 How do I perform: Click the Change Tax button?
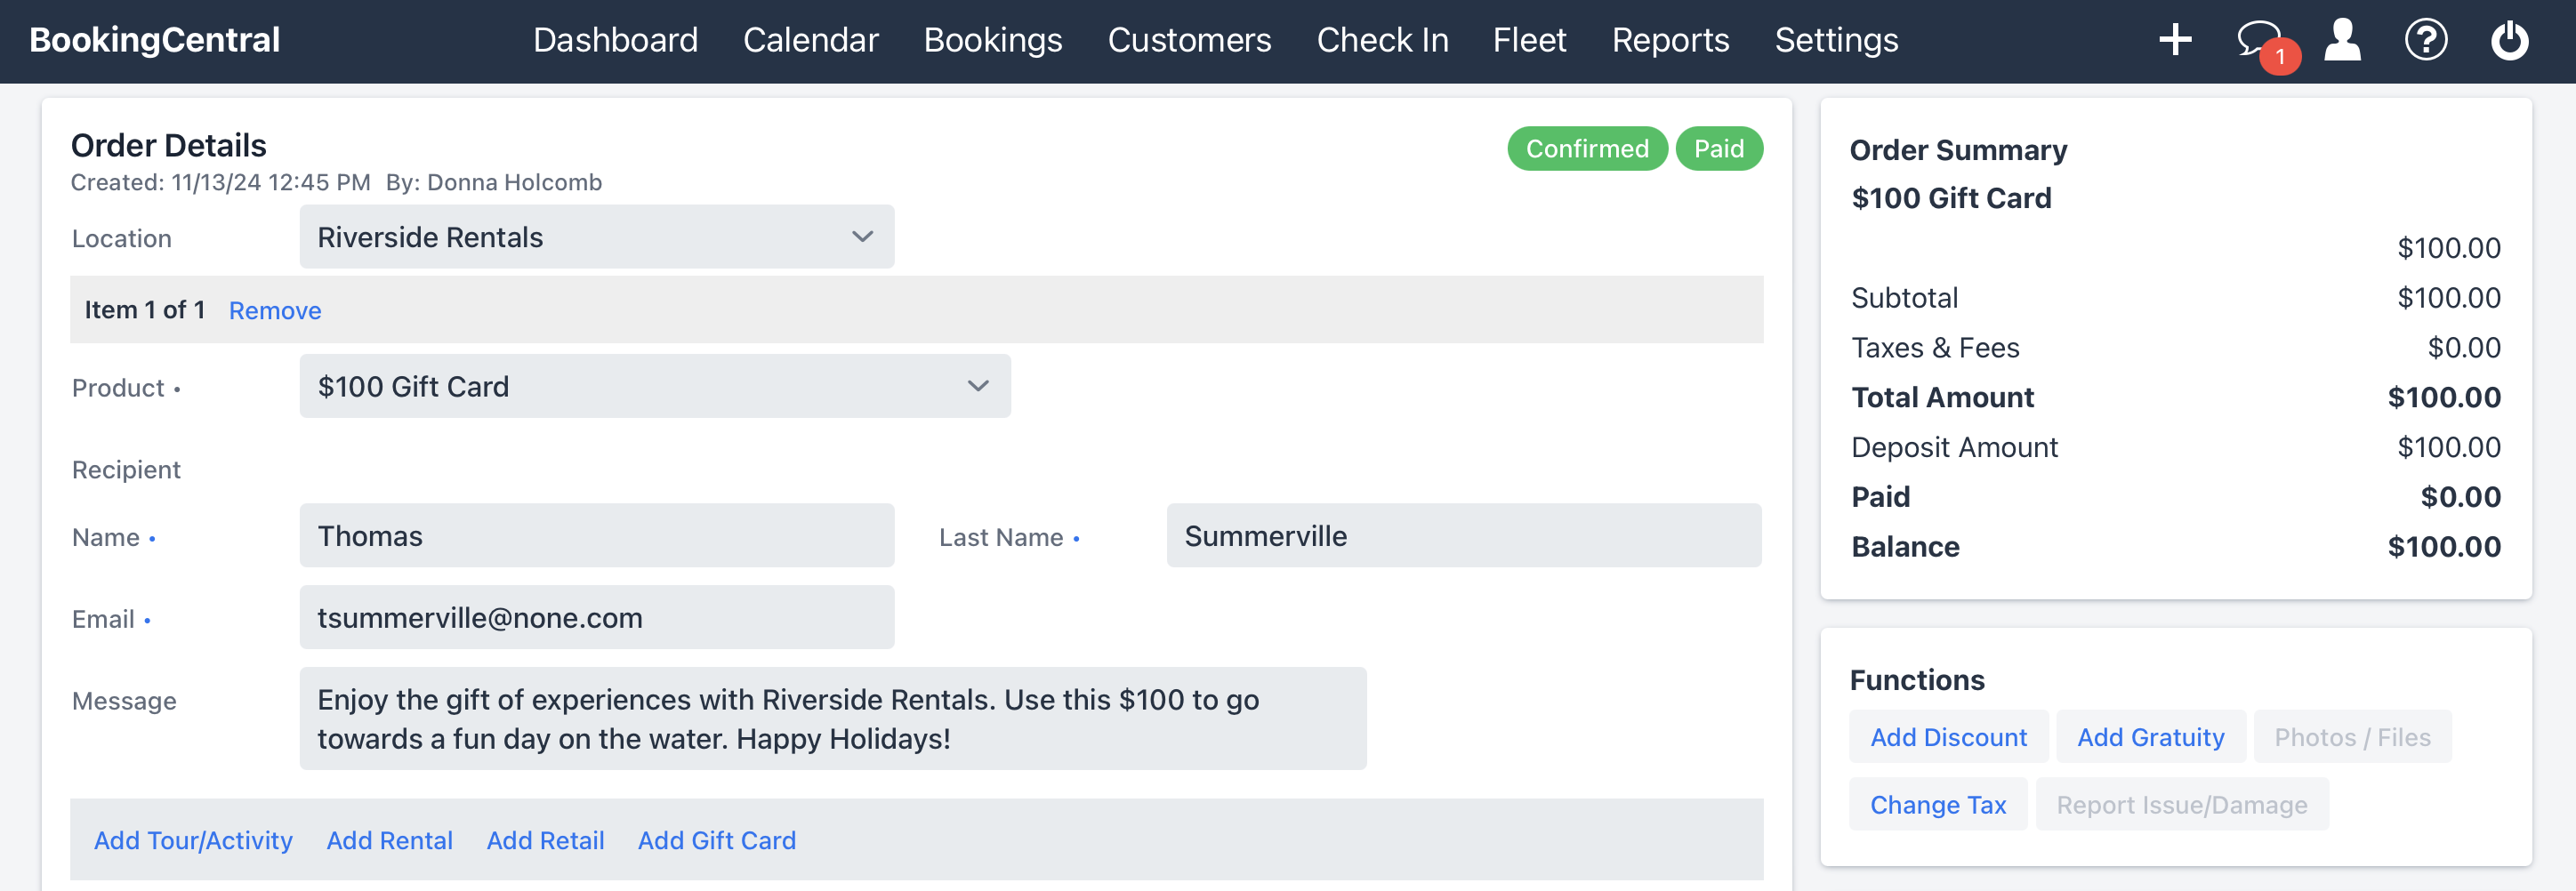coord(1938,805)
